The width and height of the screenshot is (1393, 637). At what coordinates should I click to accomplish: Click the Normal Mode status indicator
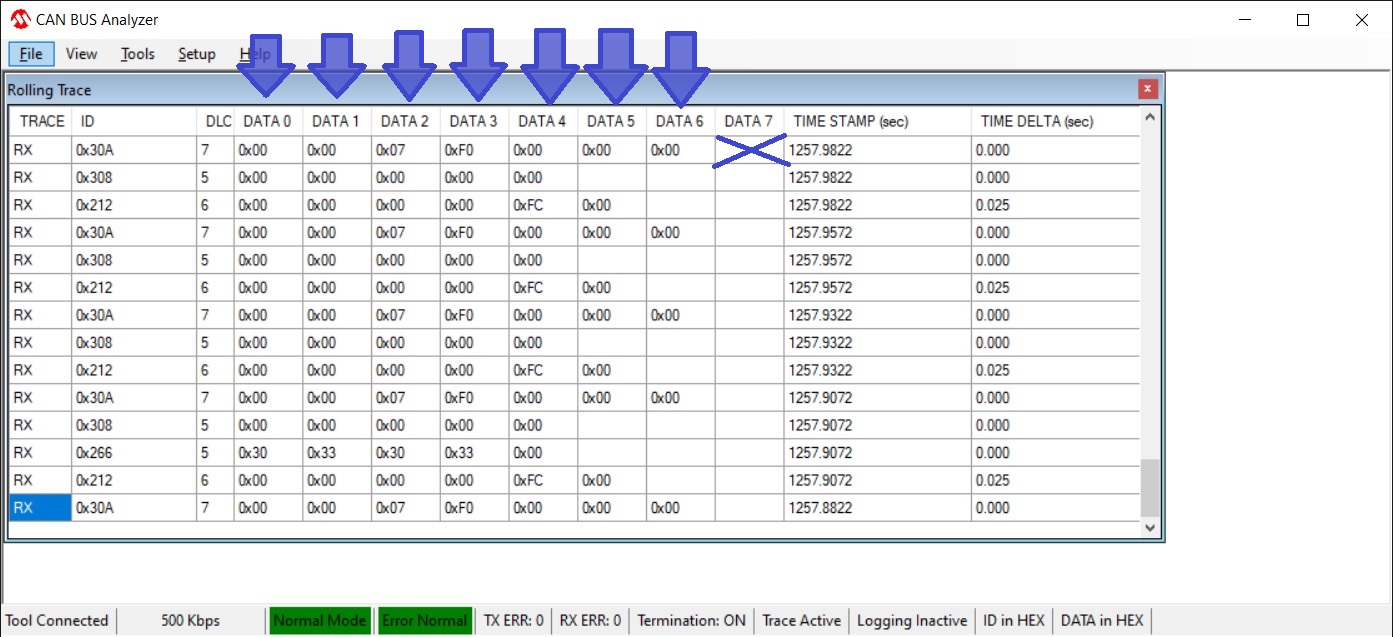click(319, 620)
